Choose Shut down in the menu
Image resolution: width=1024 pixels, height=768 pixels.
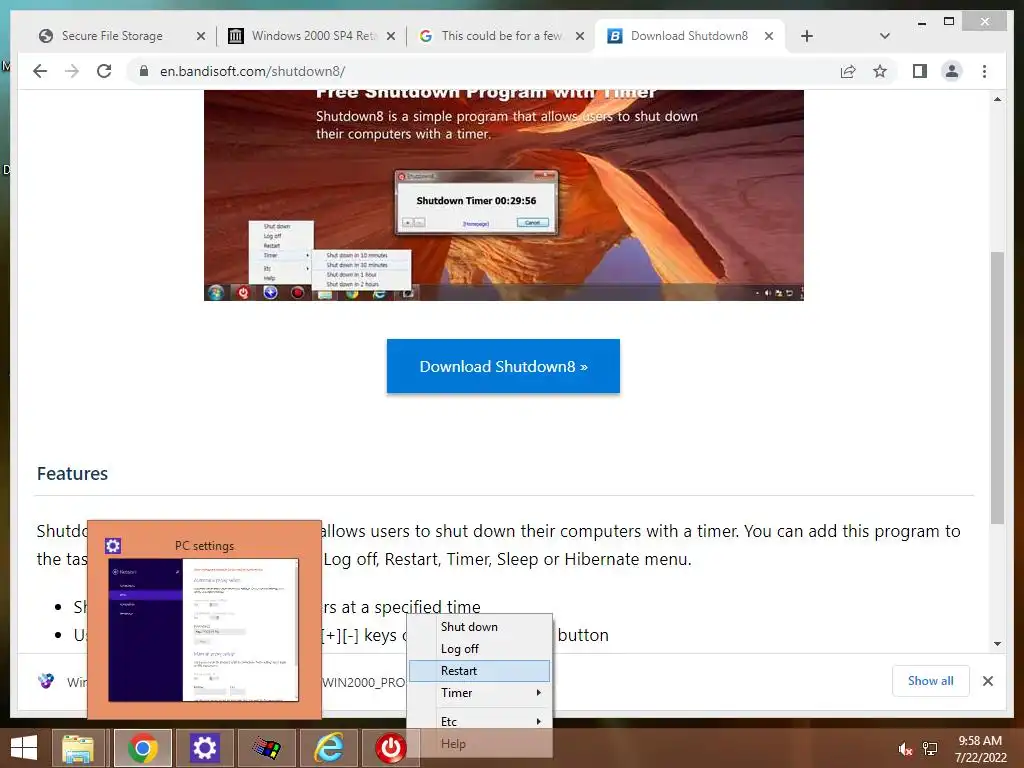click(479, 627)
